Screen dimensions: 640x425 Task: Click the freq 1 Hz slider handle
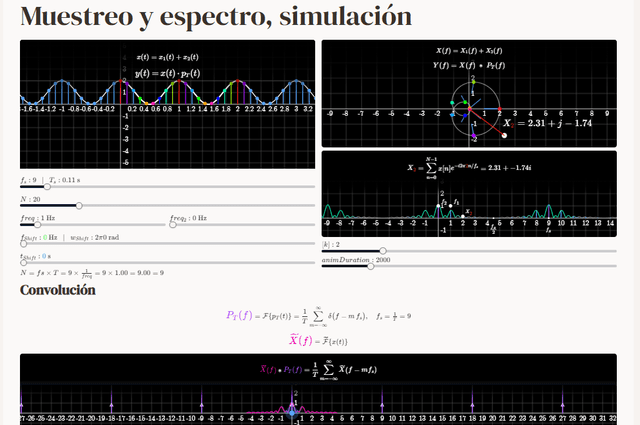point(39,225)
